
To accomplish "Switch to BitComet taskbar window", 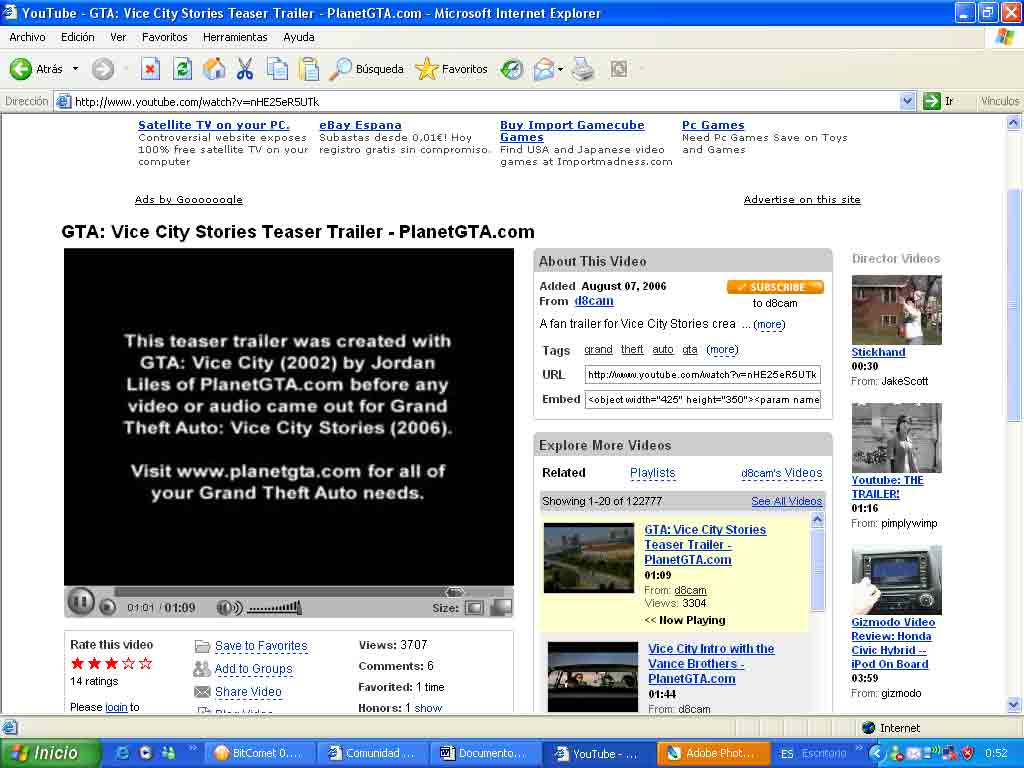I will (259, 753).
